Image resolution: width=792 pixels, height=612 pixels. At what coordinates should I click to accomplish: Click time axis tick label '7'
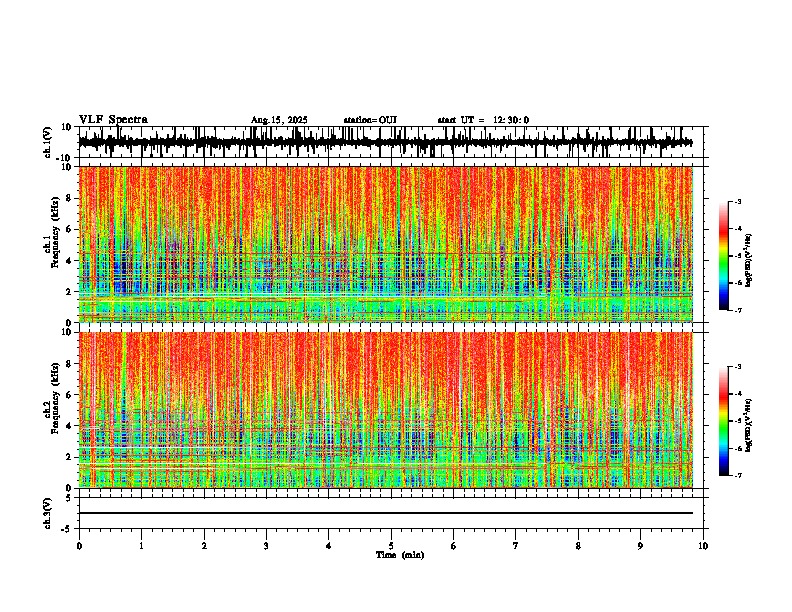point(516,546)
